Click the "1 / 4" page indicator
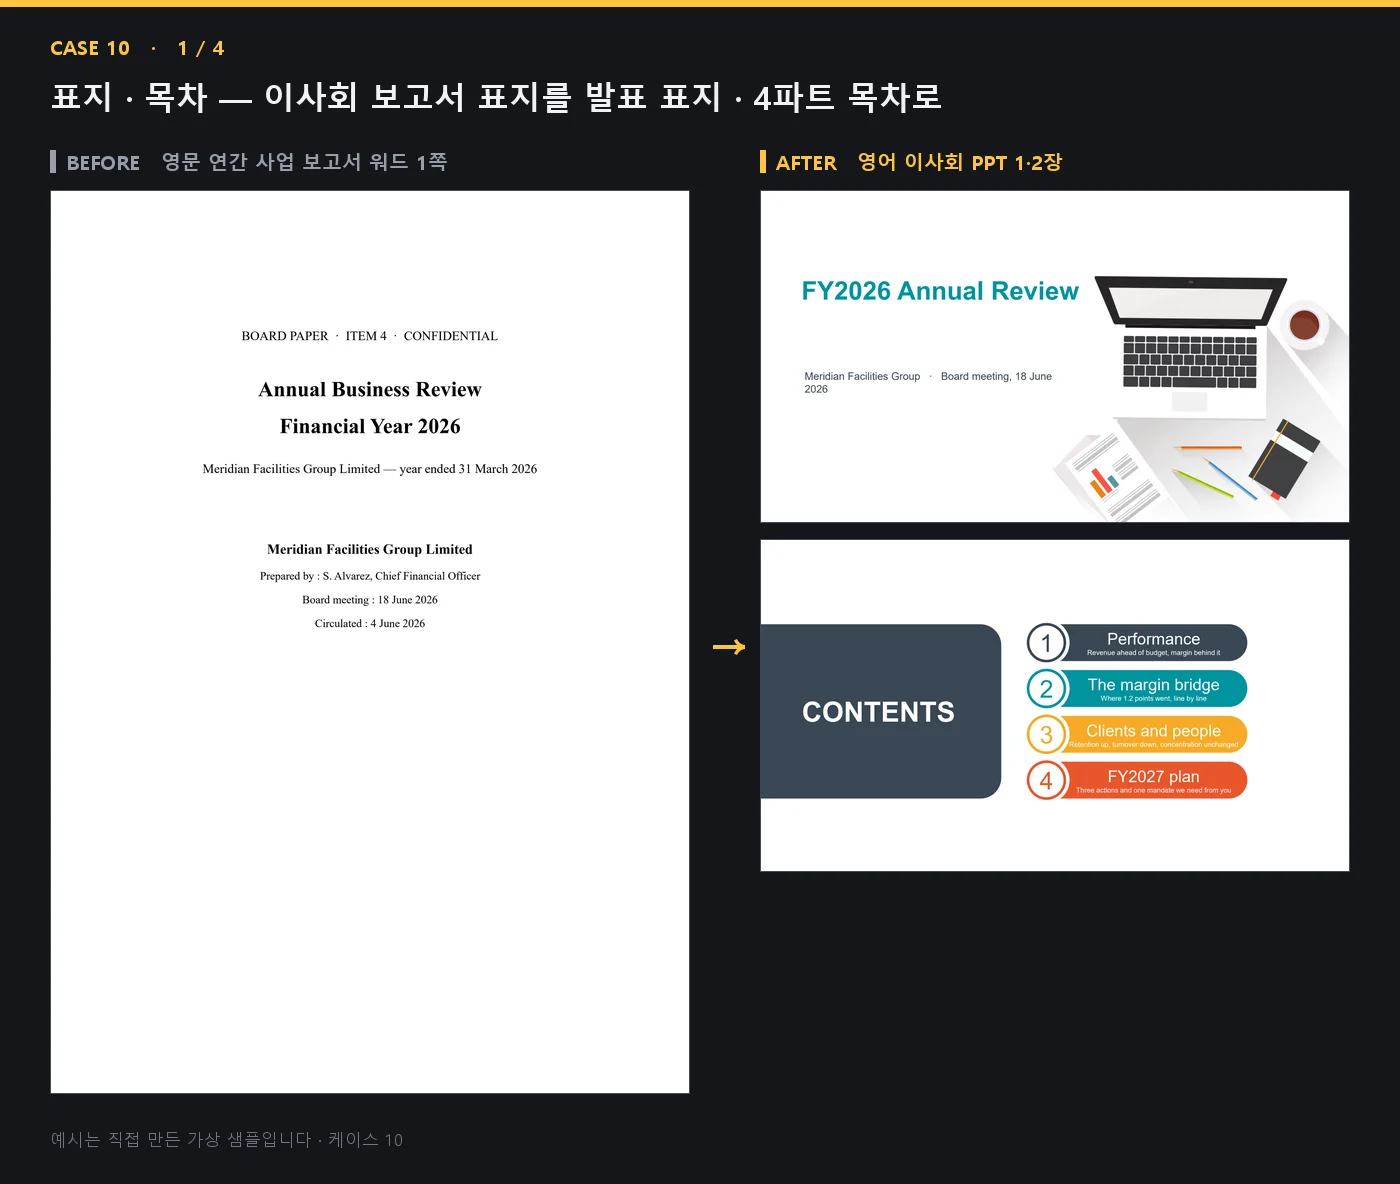This screenshot has height=1184, width=1400. [x=201, y=48]
